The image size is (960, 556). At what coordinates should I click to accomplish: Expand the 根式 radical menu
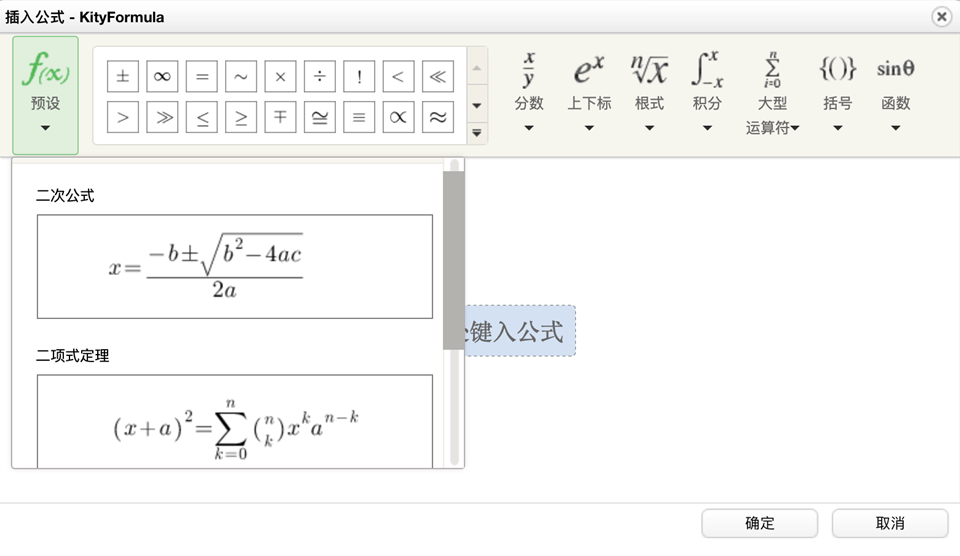tap(649, 92)
